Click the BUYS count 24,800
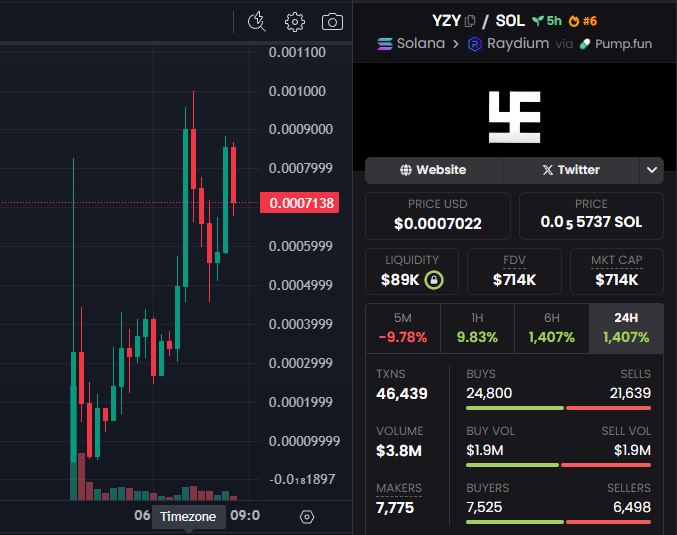This screenshot has width=677, height=535. click(x=489, y=393)
